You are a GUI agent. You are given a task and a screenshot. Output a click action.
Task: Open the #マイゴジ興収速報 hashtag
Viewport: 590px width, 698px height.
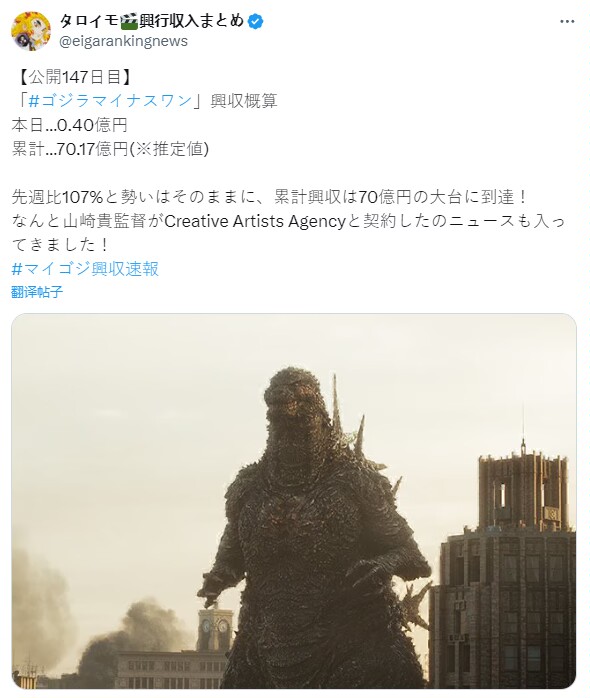(x=85, y=268)
